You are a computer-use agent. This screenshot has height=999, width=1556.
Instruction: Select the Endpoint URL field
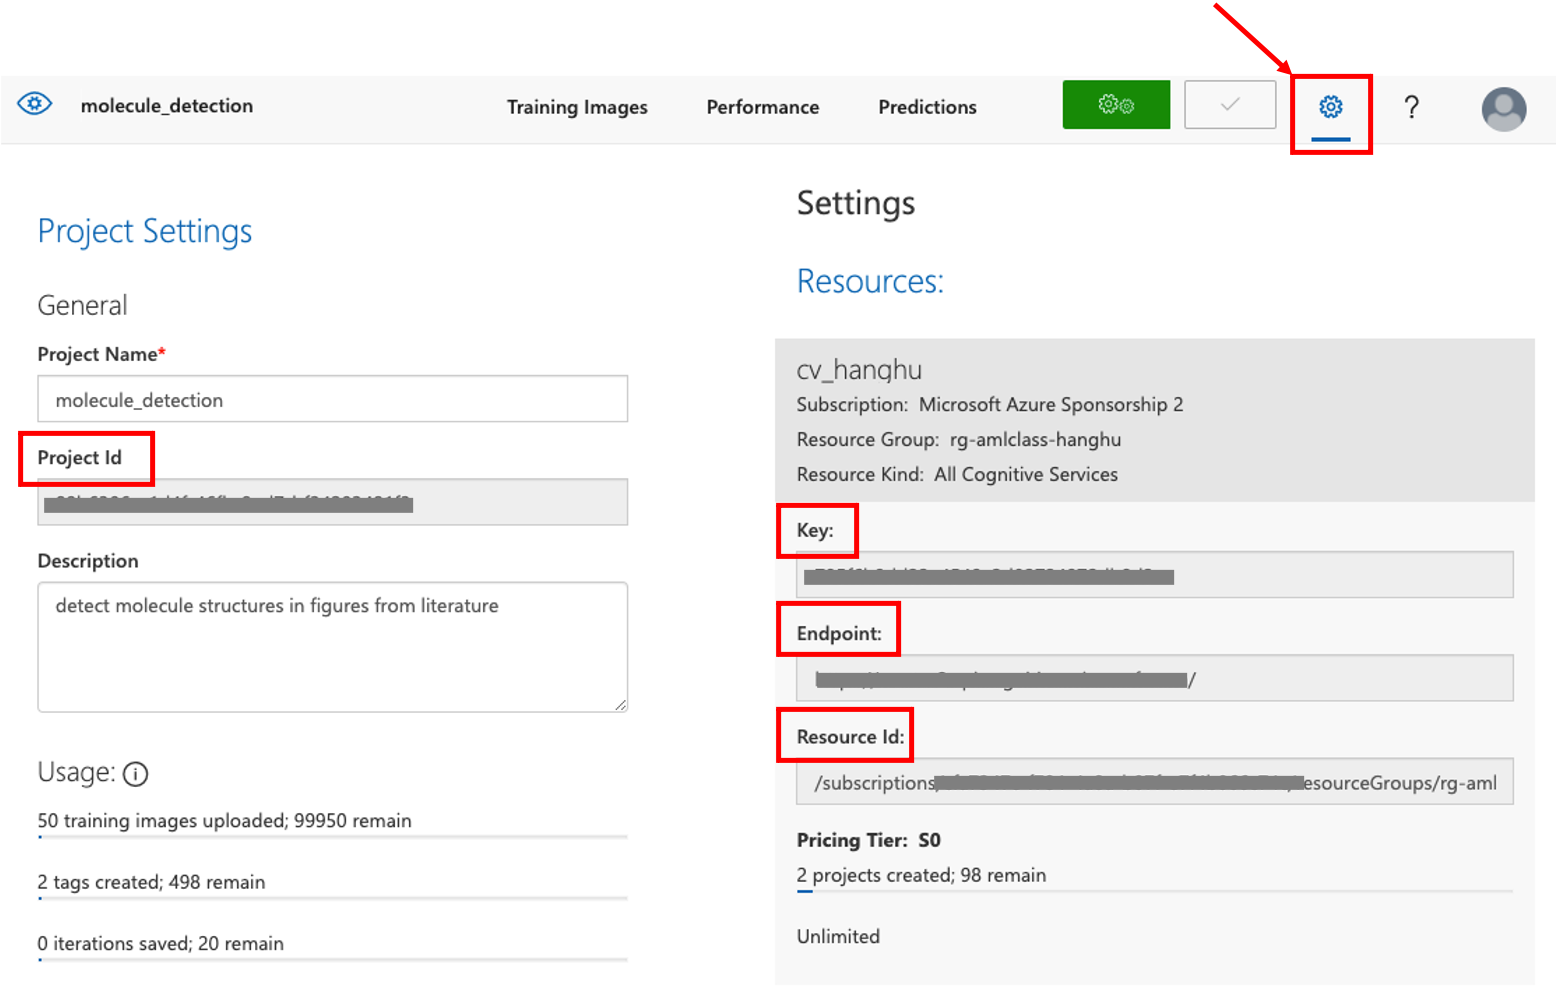pyautogui.click(x=1154, y=679)
